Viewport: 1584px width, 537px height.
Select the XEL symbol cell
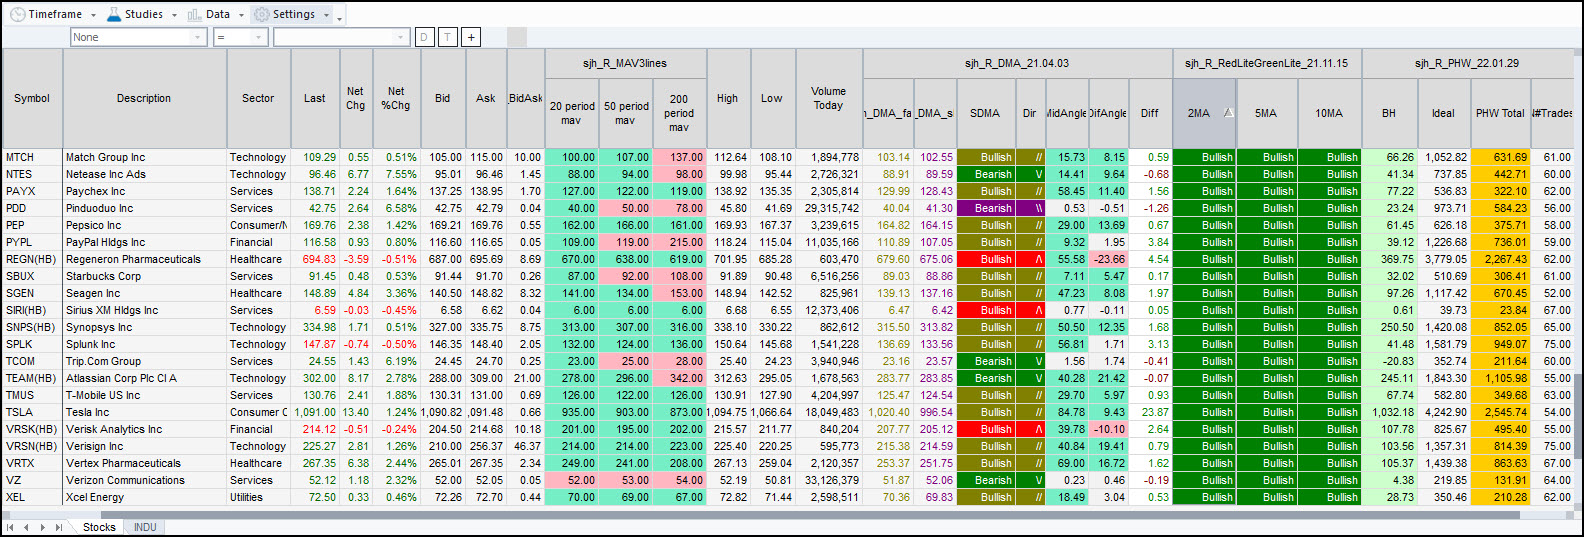[32, 497]
